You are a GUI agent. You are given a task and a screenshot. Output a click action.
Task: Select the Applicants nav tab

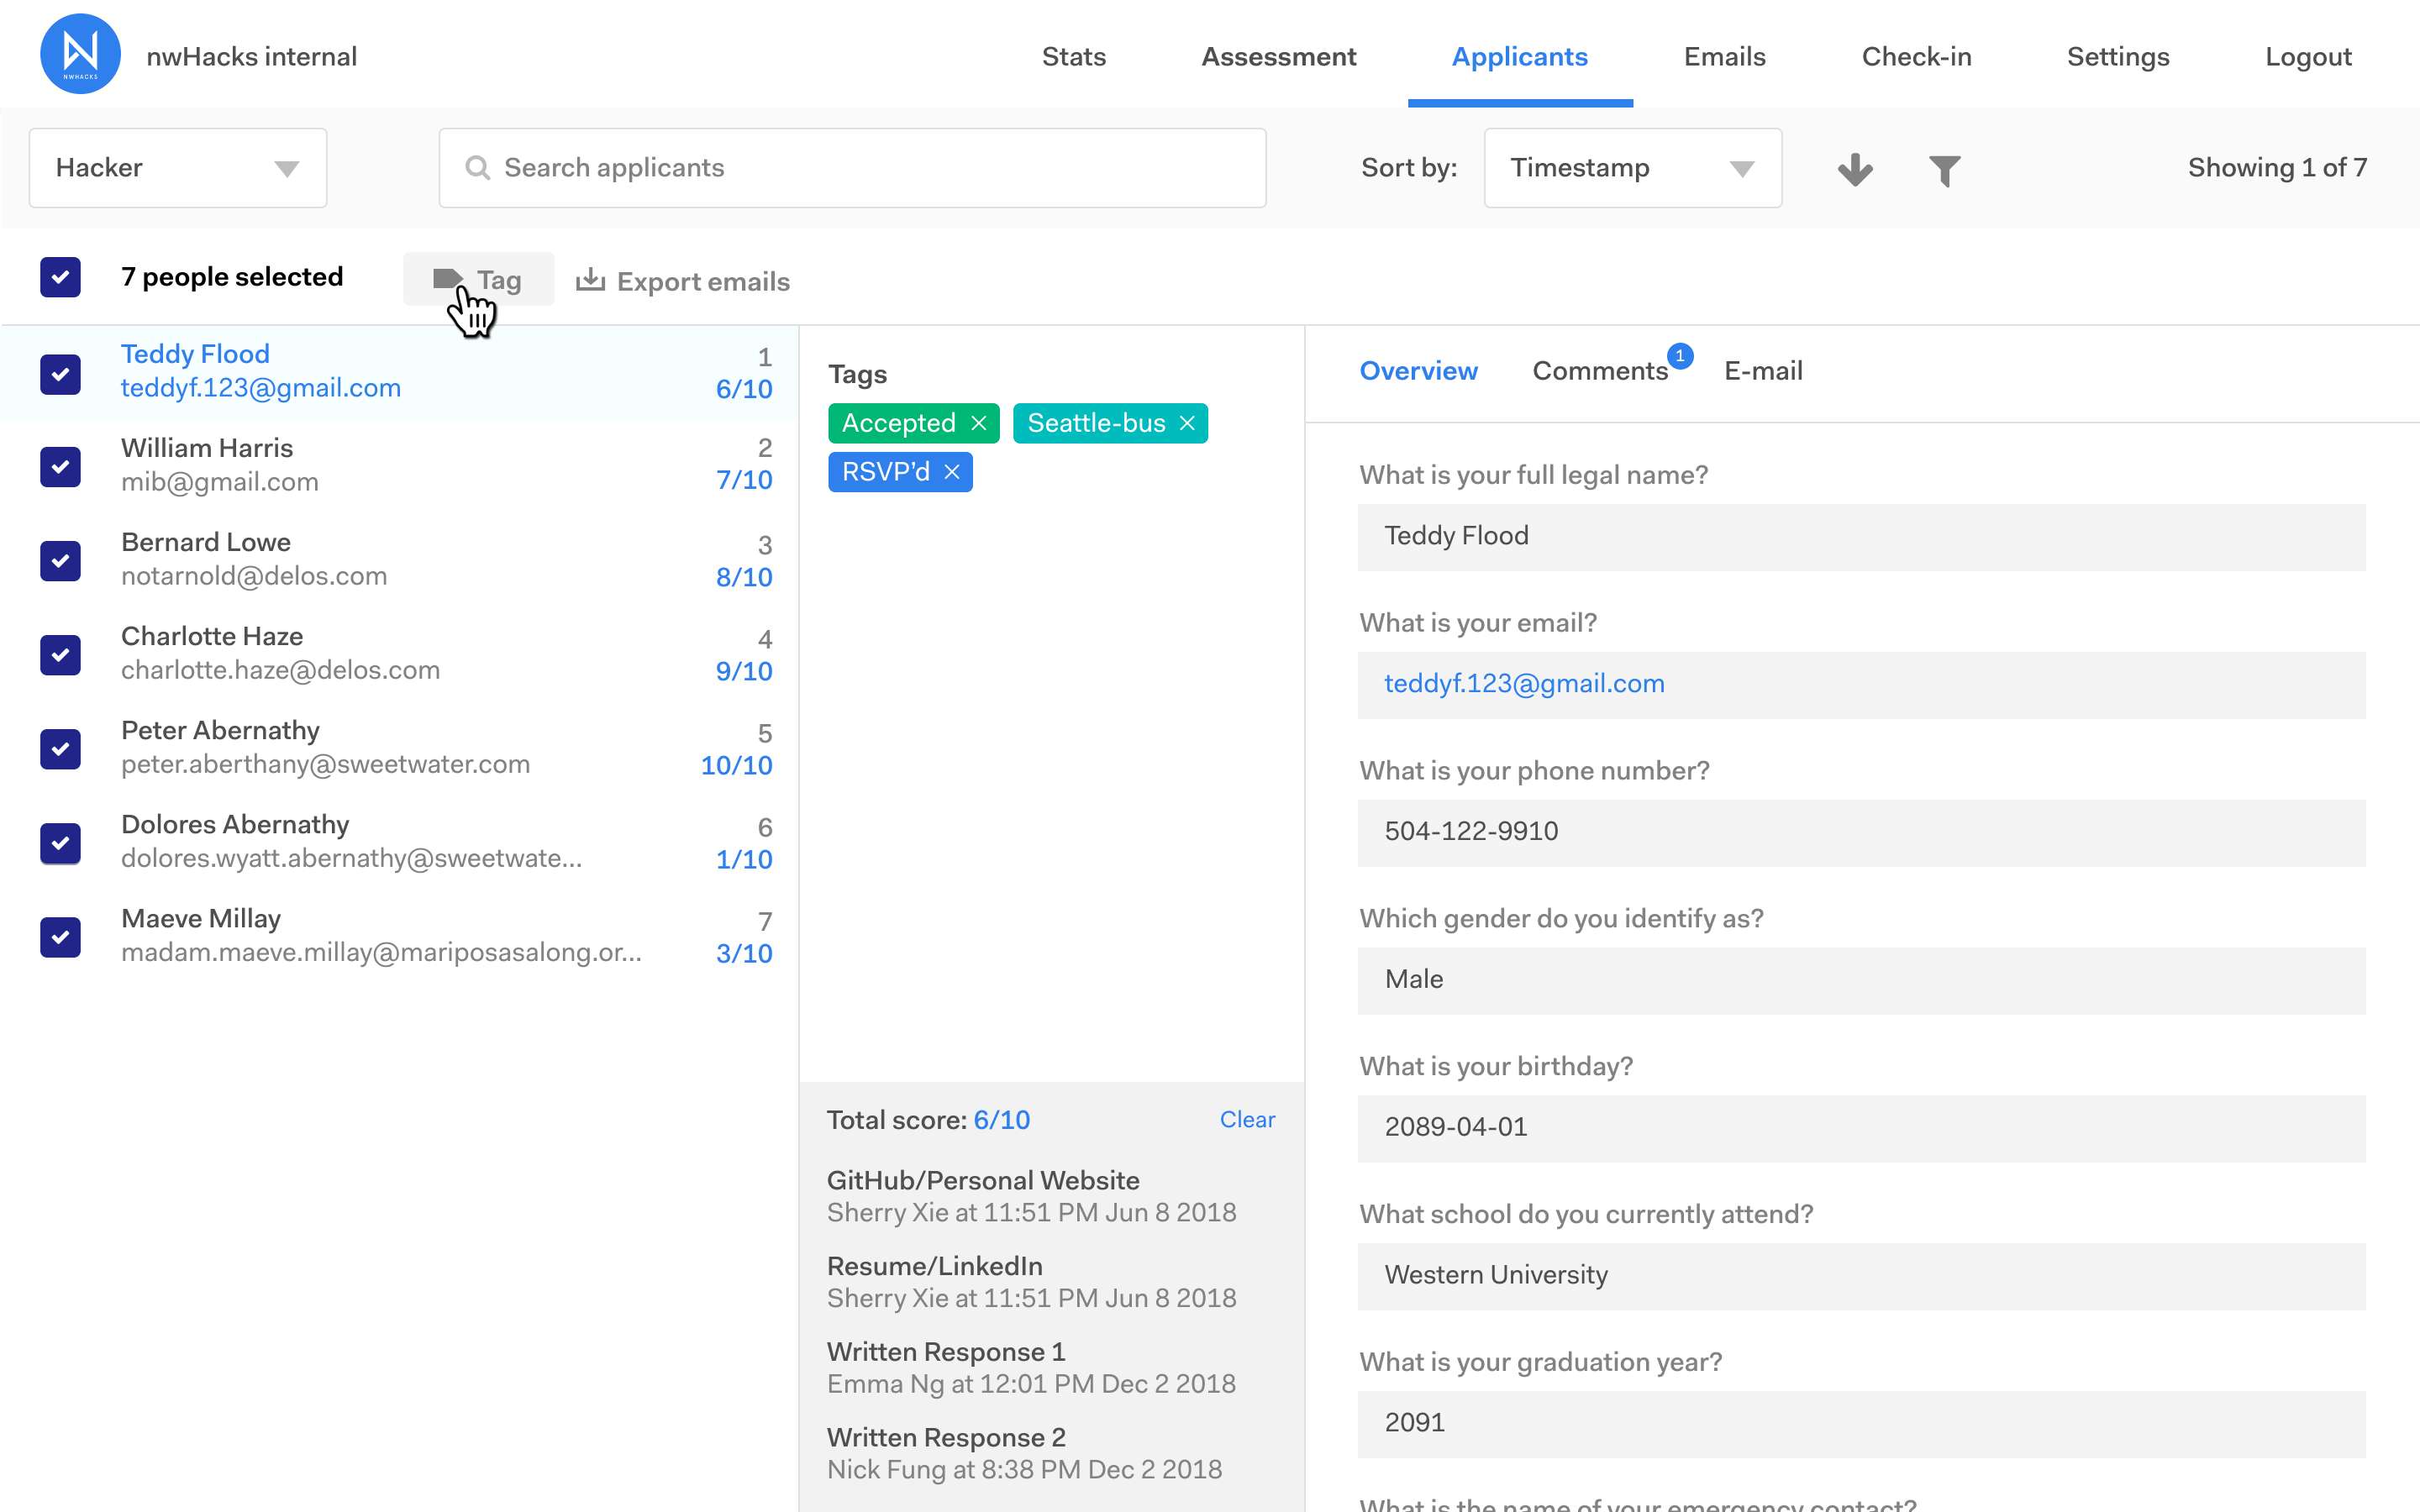pyautogui.click(x=1519, y=57)
